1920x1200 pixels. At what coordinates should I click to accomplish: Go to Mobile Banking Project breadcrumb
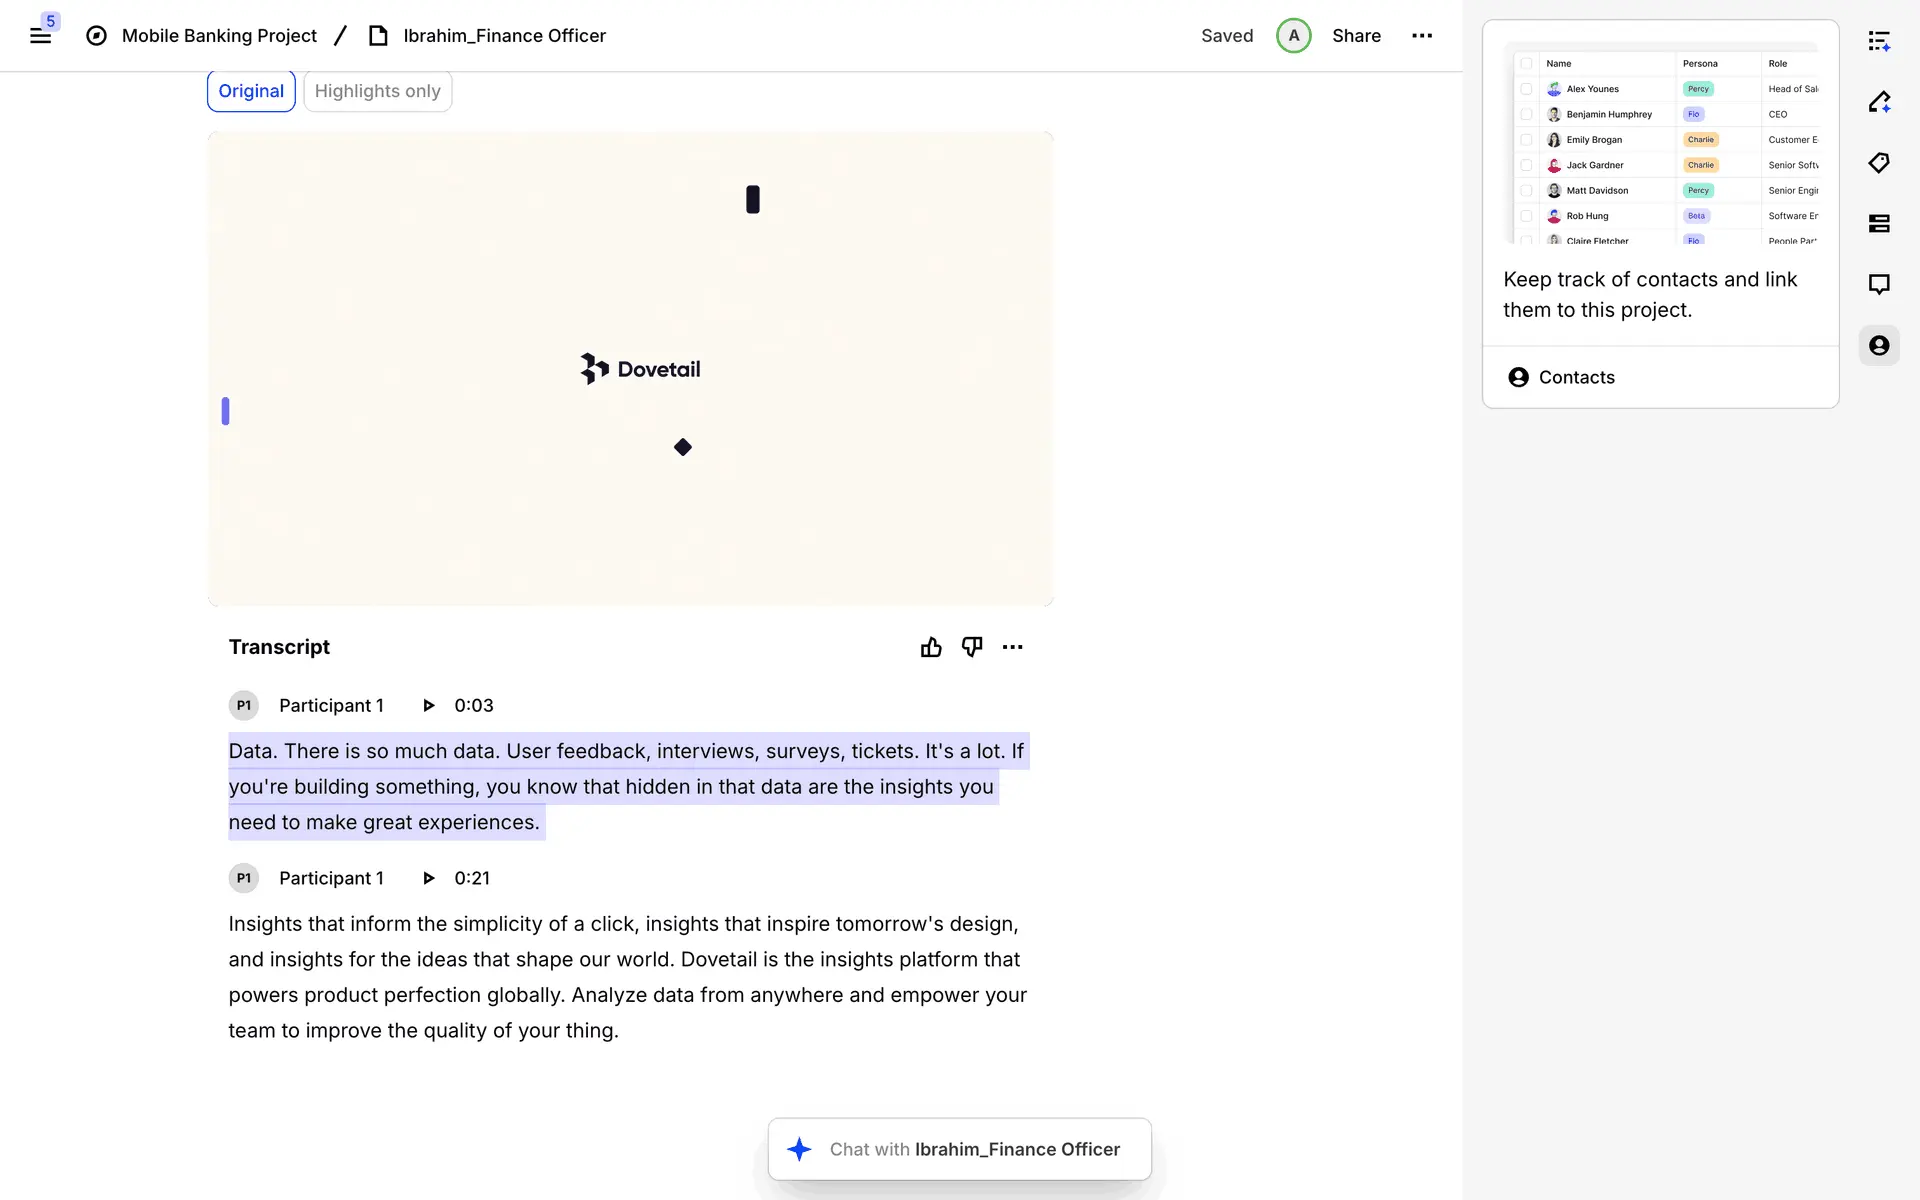(219, 36)
